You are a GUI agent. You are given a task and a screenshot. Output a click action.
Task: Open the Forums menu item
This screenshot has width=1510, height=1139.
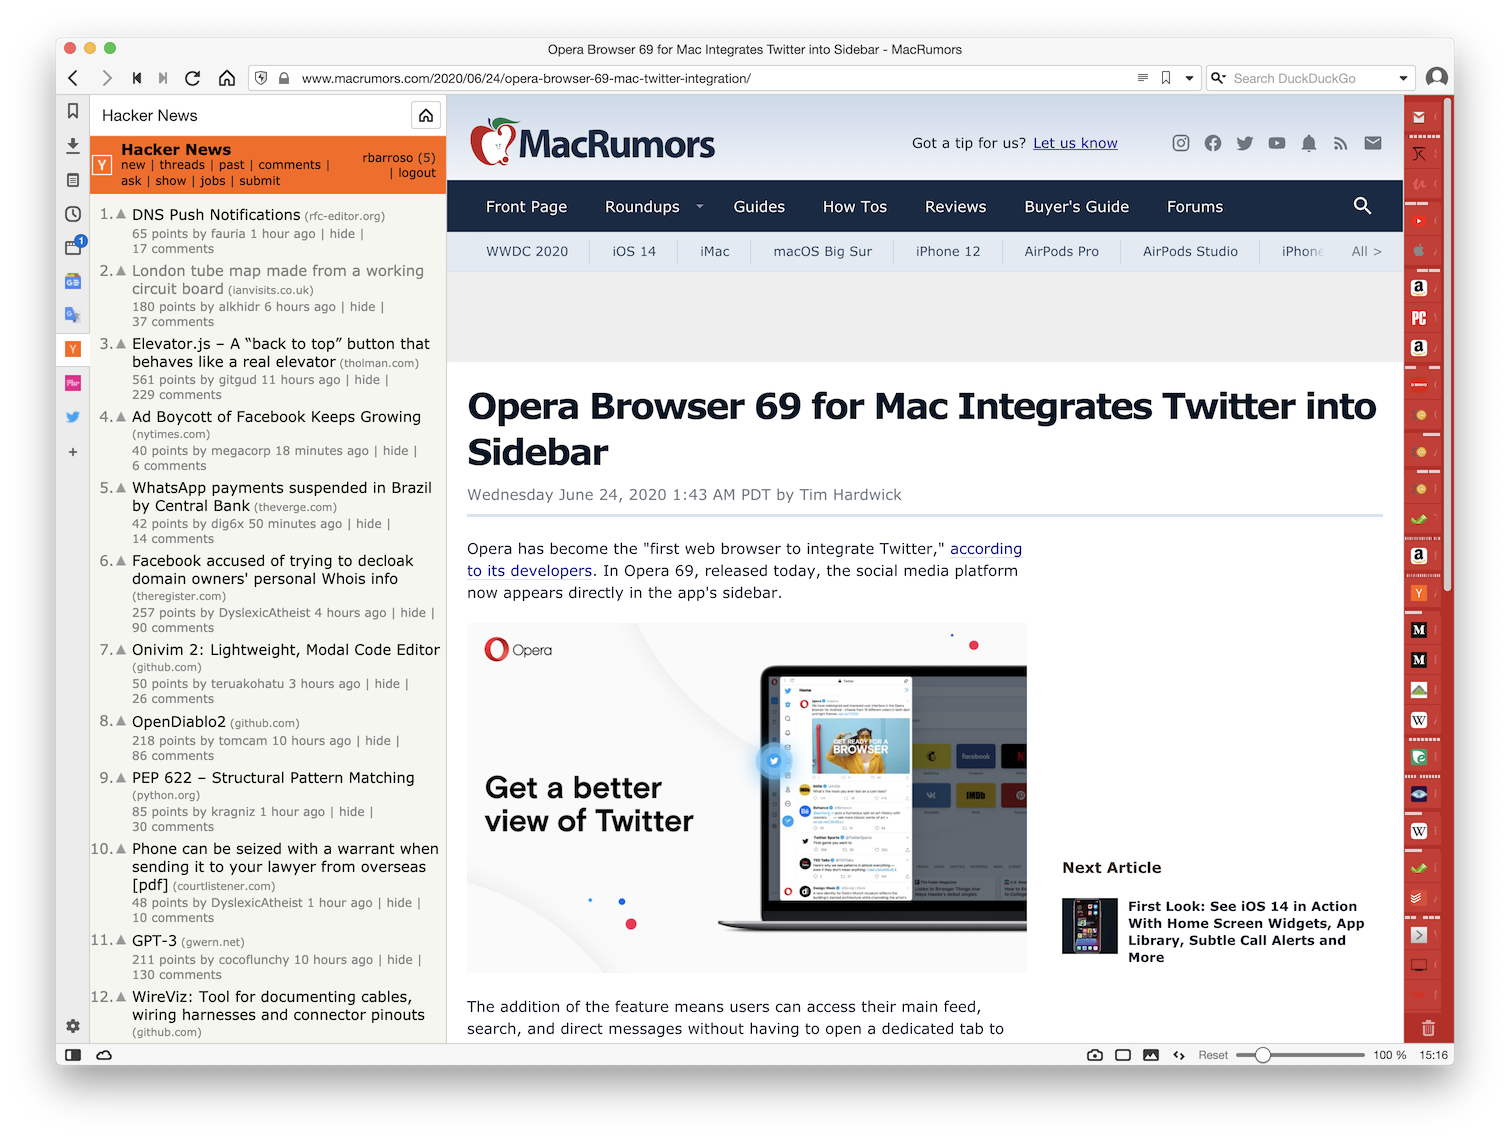point(1195,207)
